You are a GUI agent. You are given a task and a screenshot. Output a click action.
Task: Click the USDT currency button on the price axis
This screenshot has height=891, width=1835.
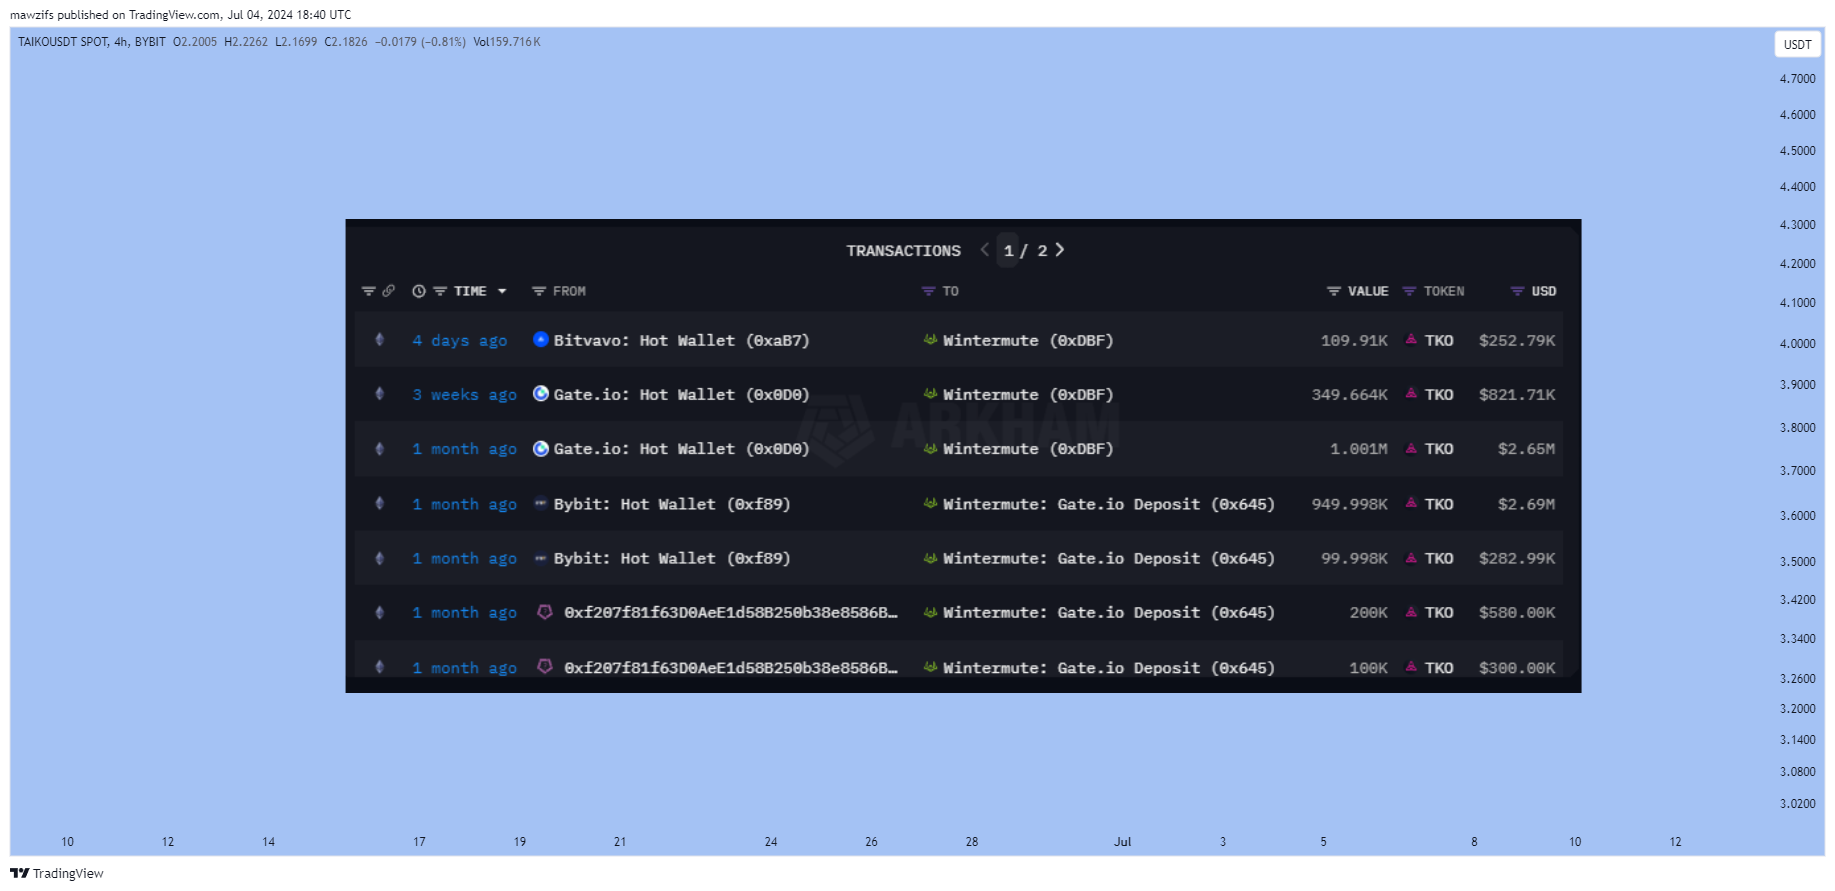point(1797,44)
